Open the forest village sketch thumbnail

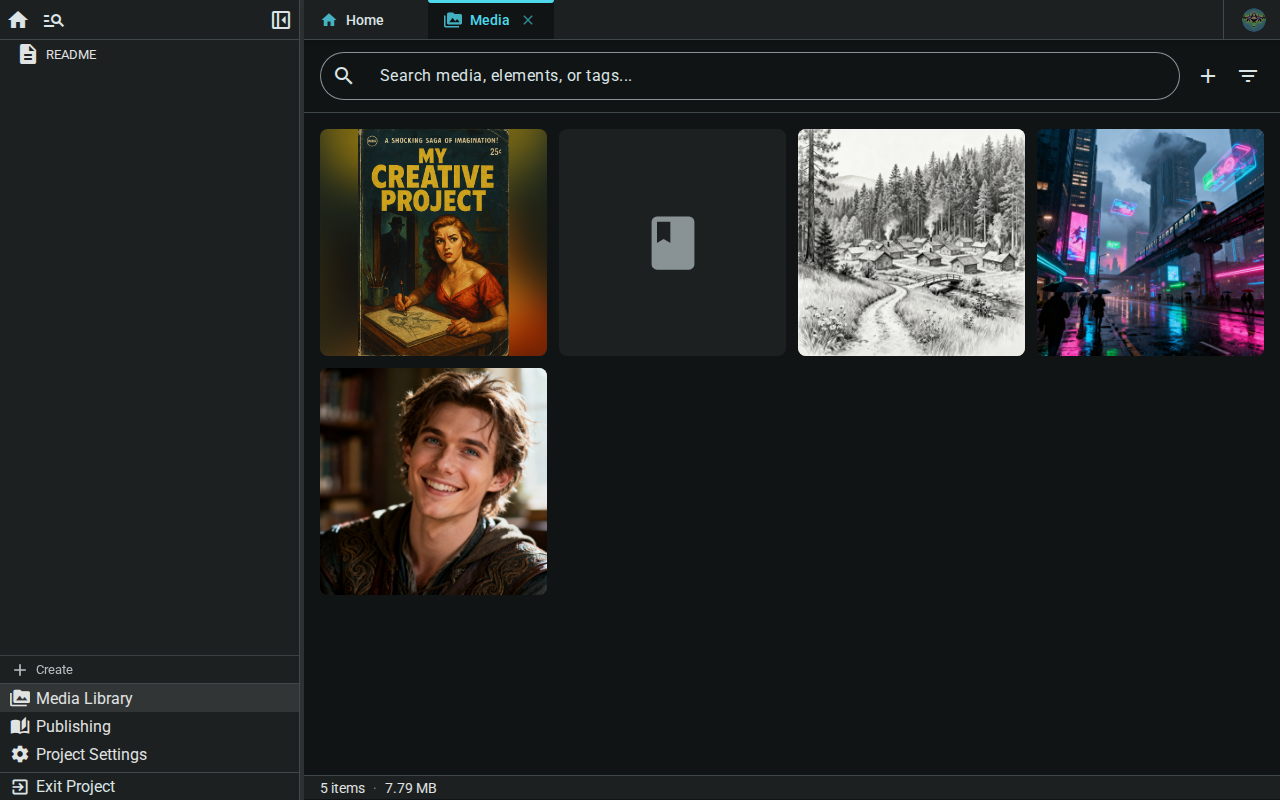[x=911, y=242]
